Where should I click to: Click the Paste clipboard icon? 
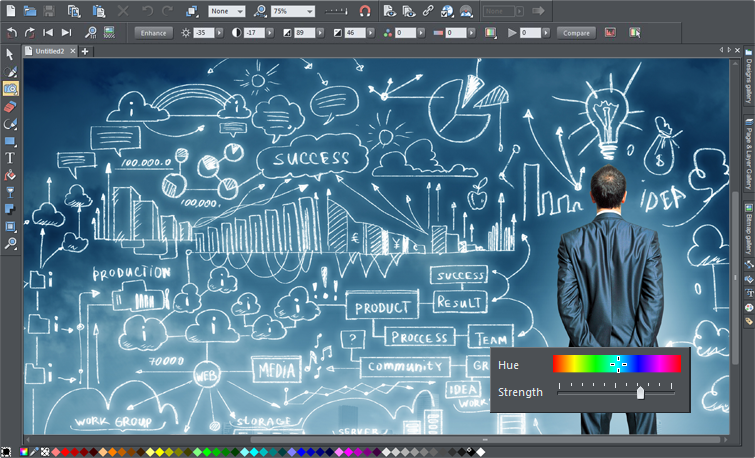(x=98, y=11)
